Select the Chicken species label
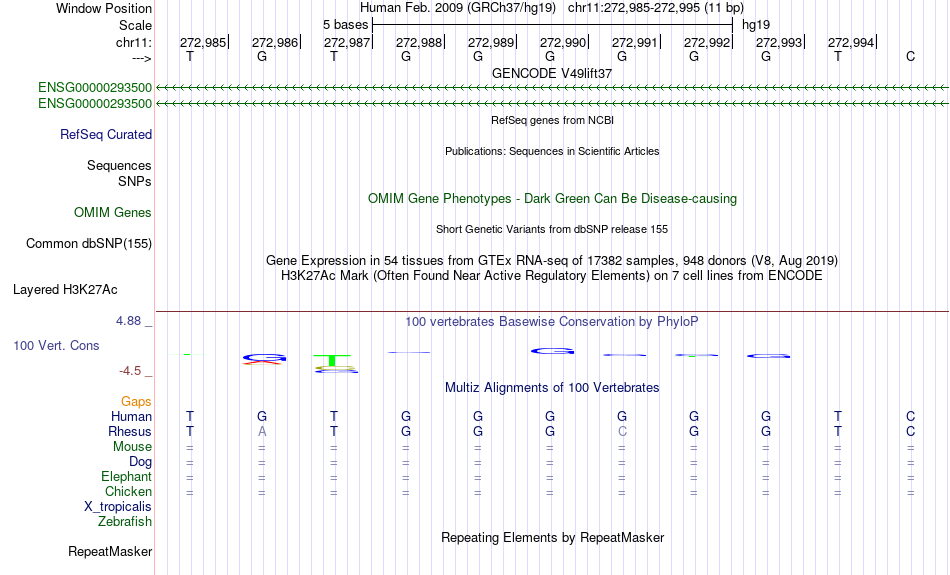Screen dimensions: 950x575 point(128,491)
